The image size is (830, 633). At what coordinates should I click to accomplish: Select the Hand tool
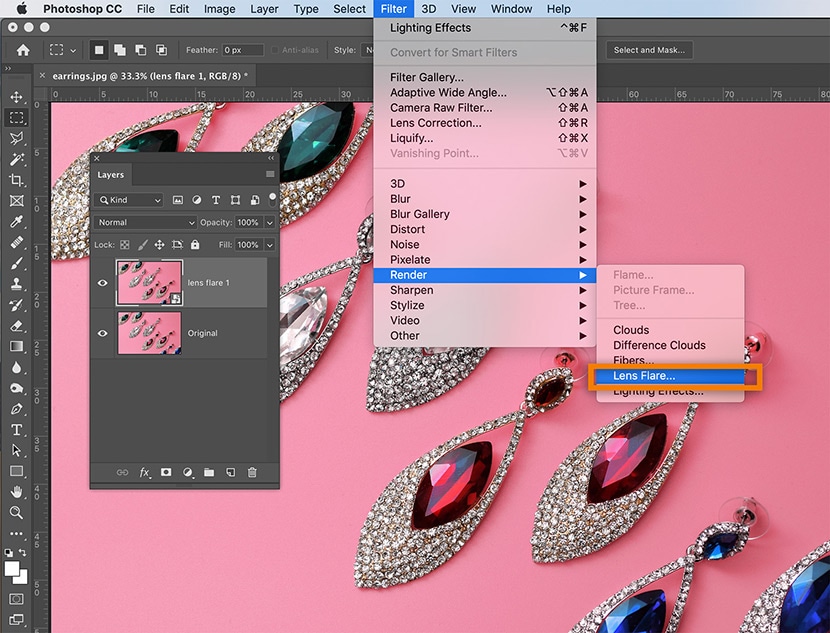coord(17,491)
